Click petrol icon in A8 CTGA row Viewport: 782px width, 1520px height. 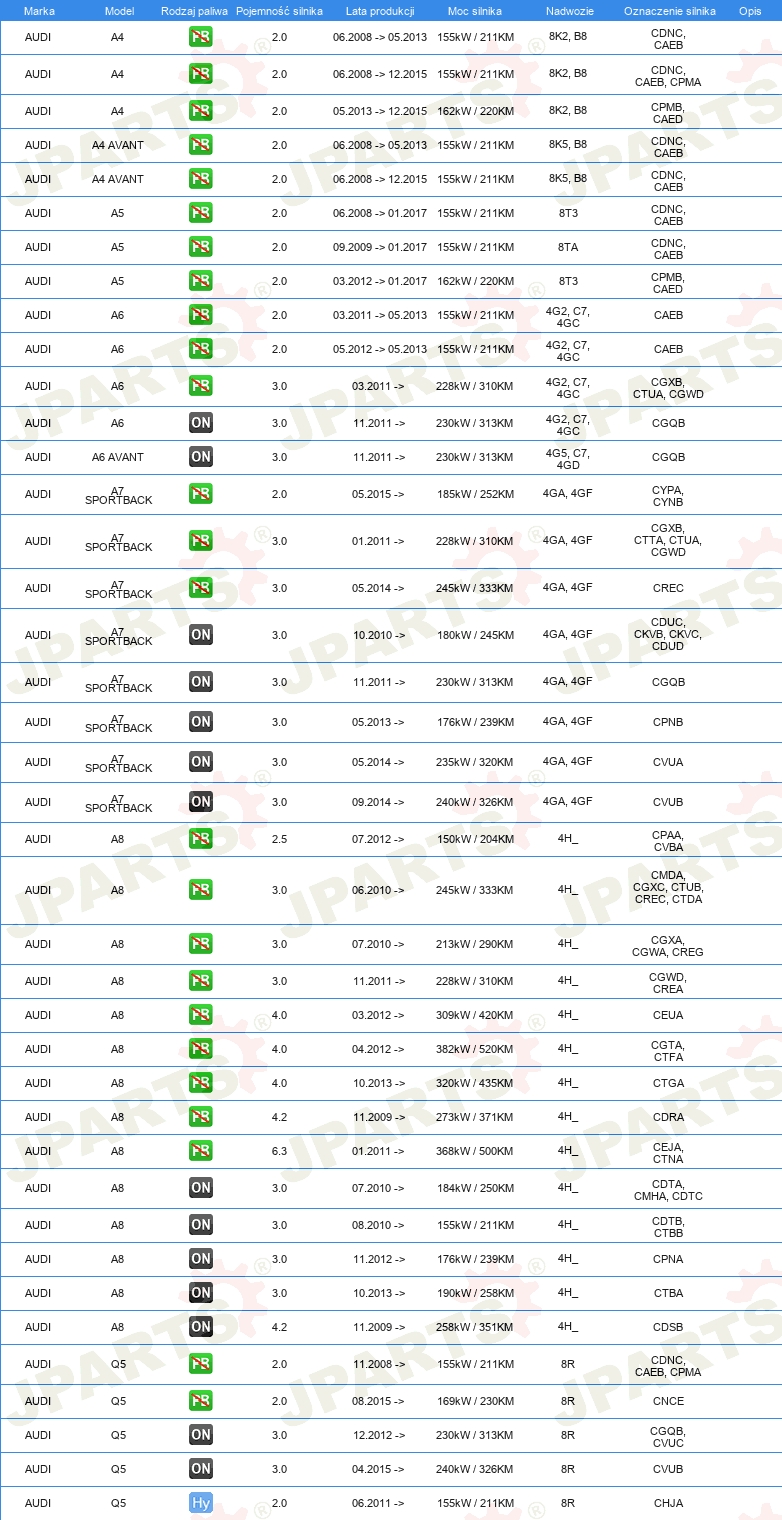point(201,1083)
